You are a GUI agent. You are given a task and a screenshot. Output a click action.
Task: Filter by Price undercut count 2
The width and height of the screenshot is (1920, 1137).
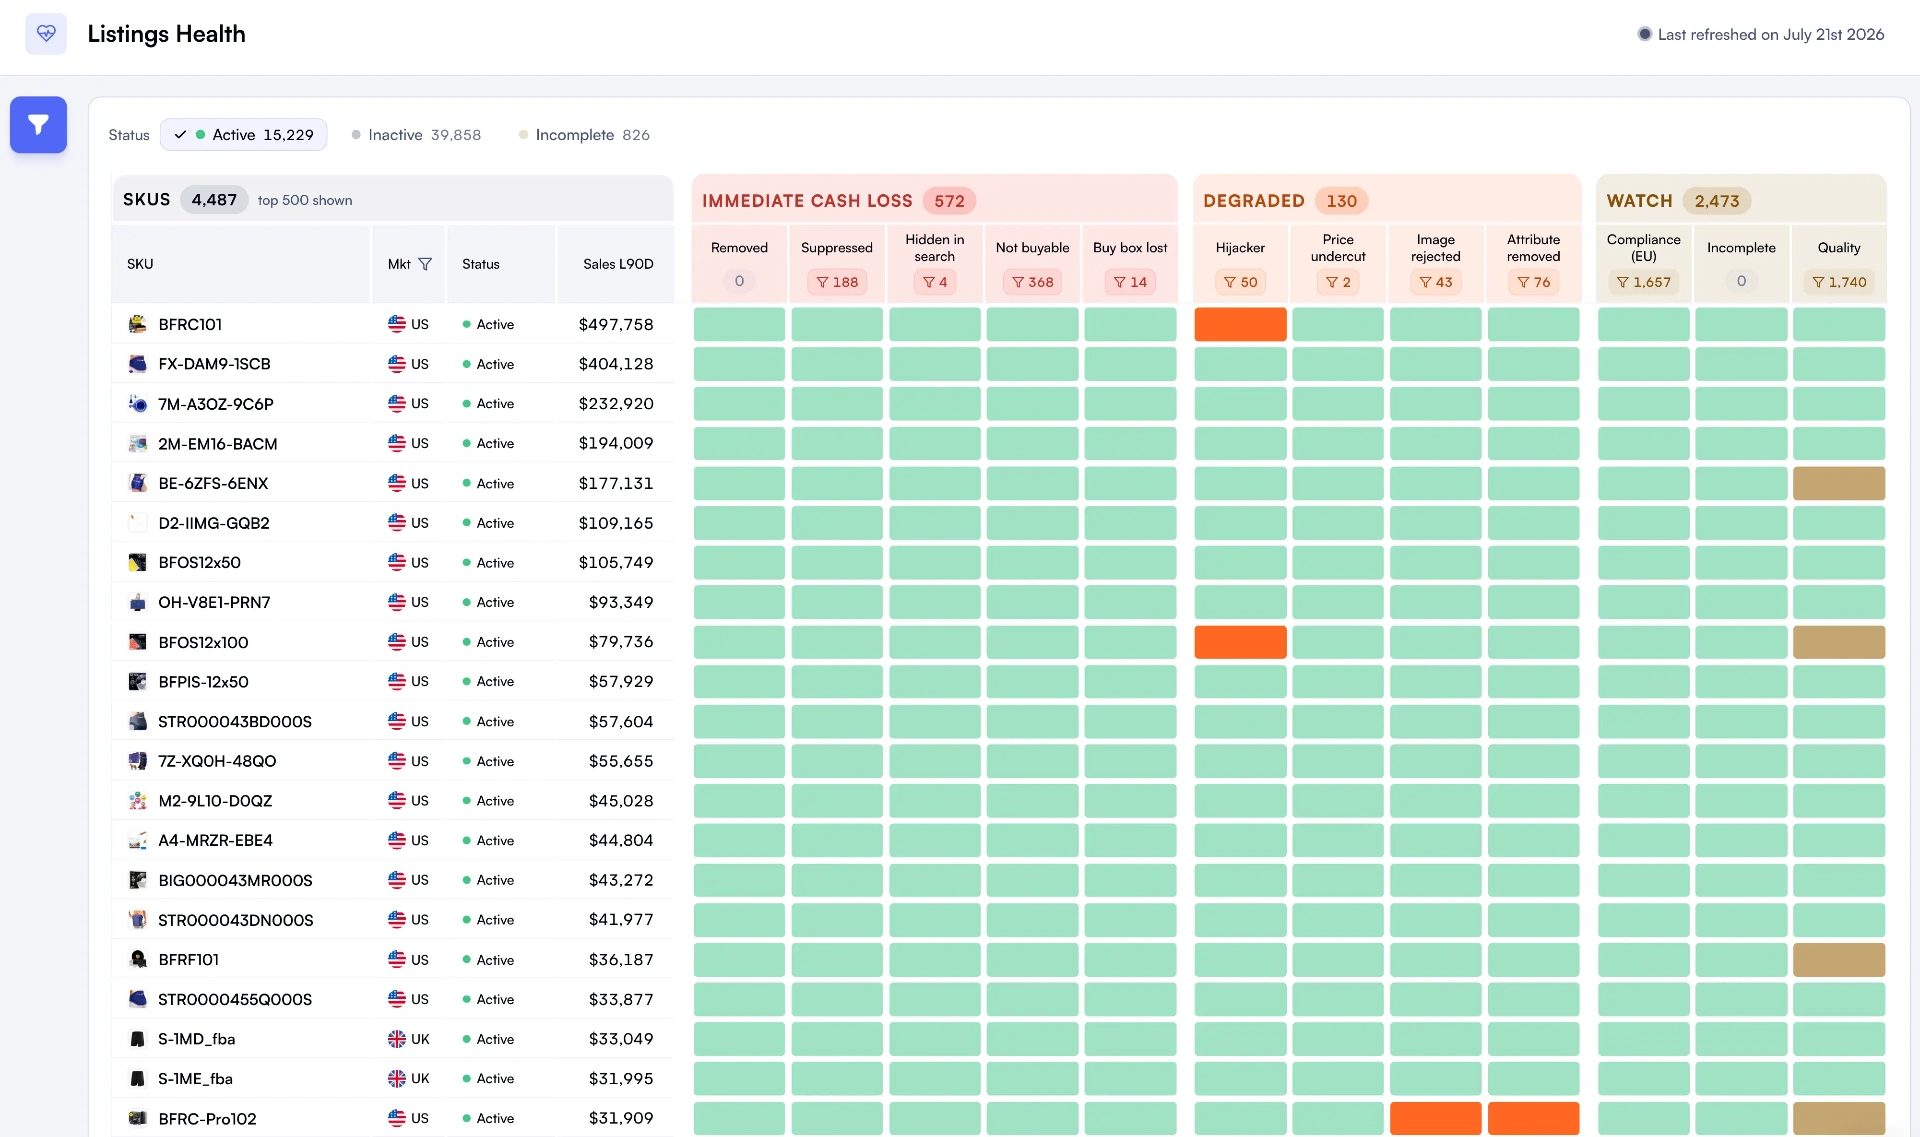click(1338, 282)
